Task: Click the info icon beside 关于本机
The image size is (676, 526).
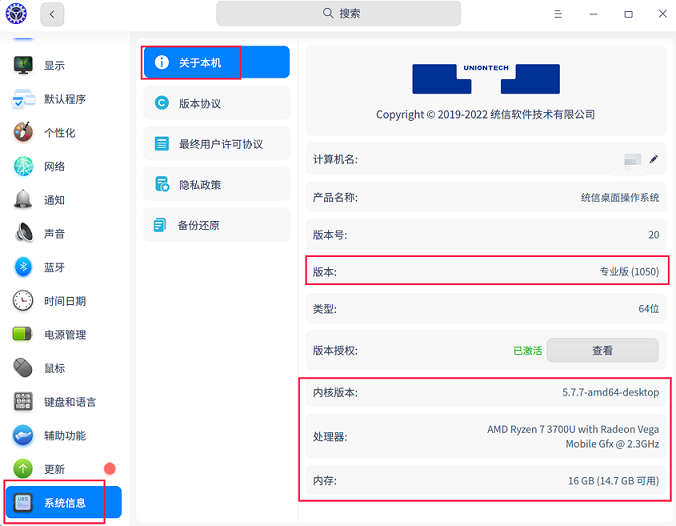Action: click(x=162, y=62)
